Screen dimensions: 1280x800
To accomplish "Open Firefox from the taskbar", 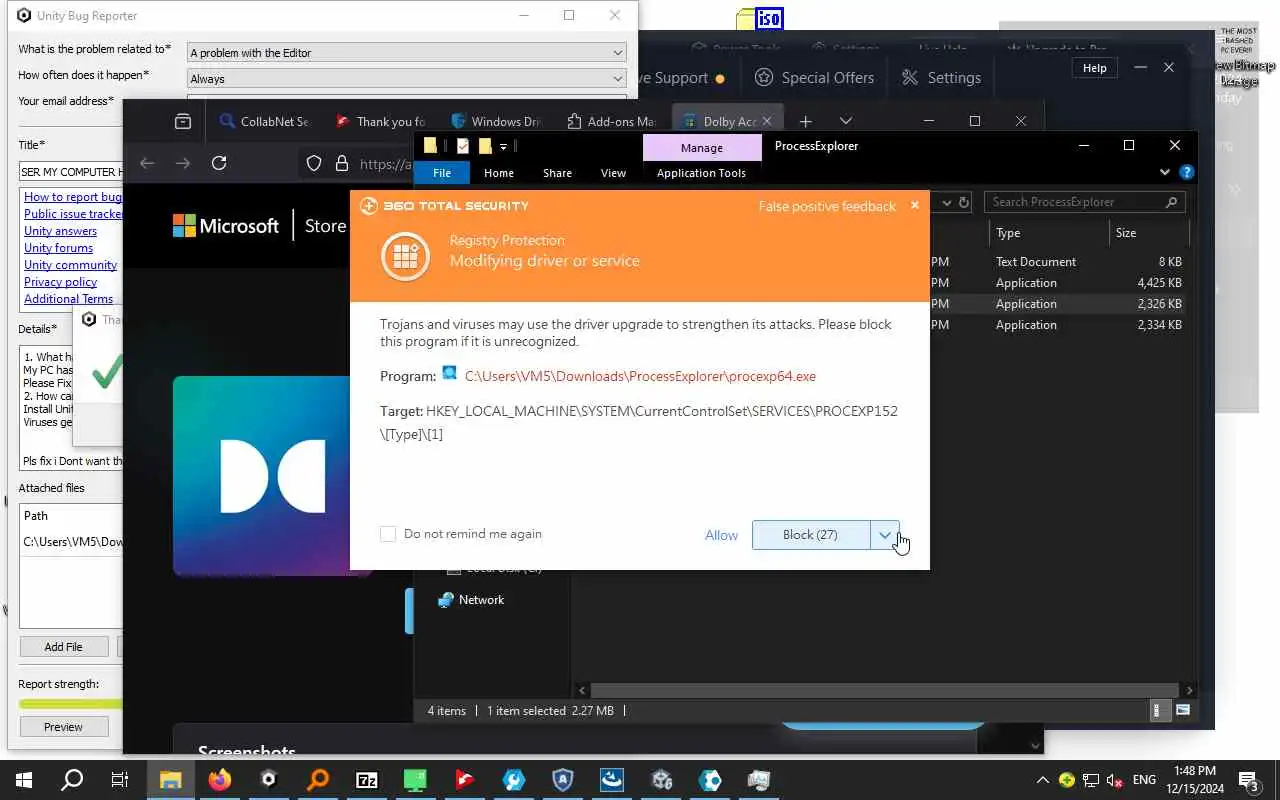I will click(219, 780).
